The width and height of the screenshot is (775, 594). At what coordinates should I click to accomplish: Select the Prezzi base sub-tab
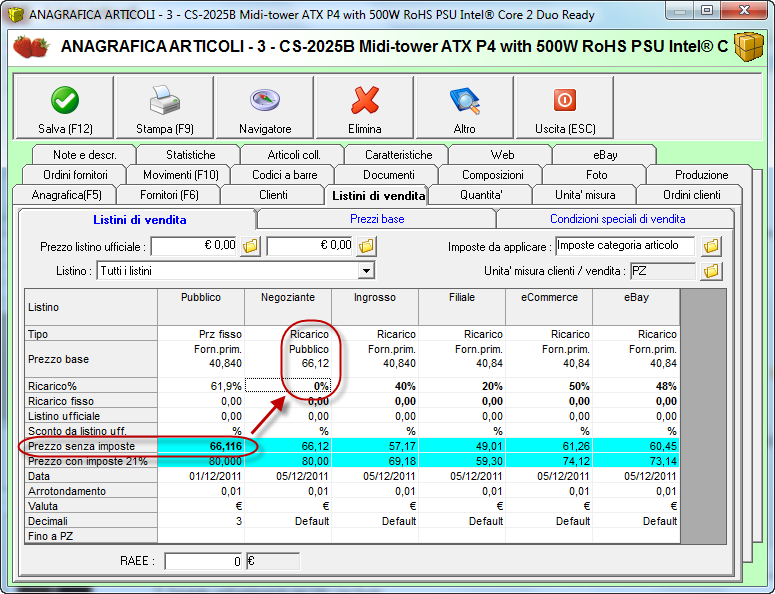377,219
